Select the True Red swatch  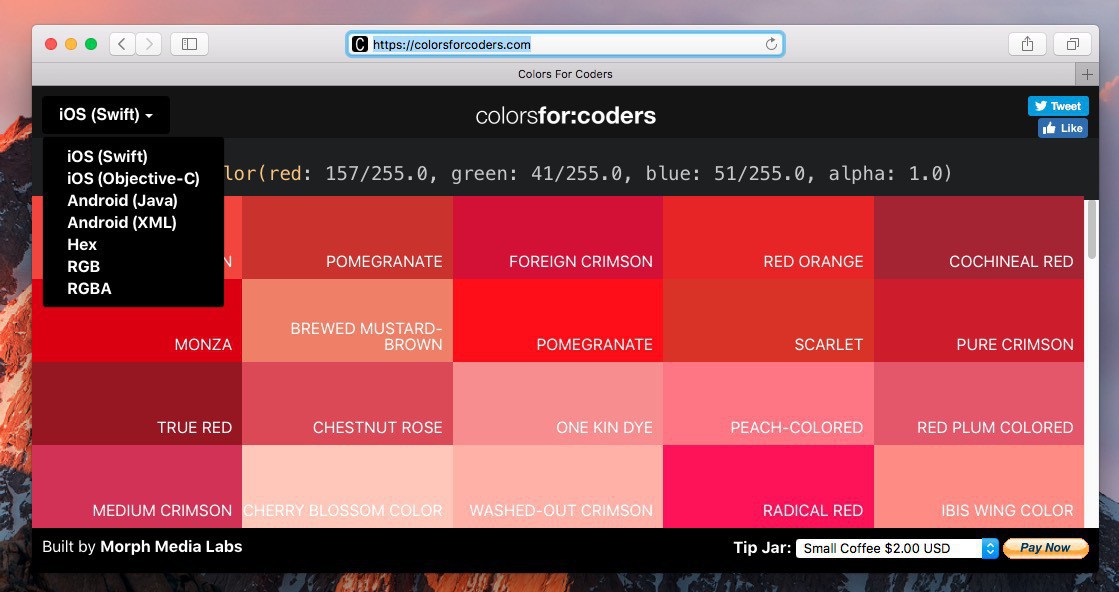pos(137,404)
